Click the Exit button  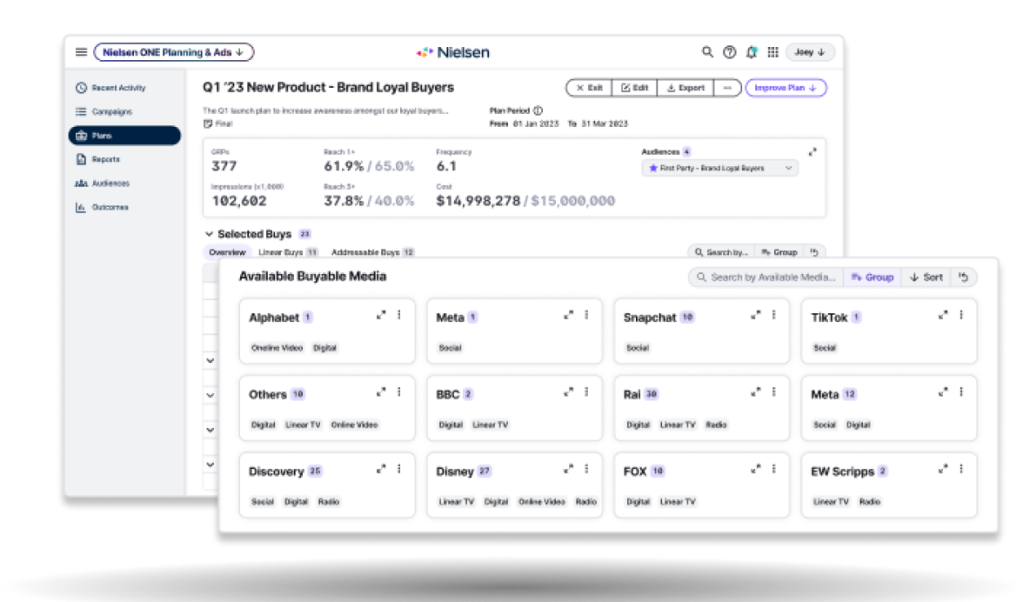(x=589, y=88)
